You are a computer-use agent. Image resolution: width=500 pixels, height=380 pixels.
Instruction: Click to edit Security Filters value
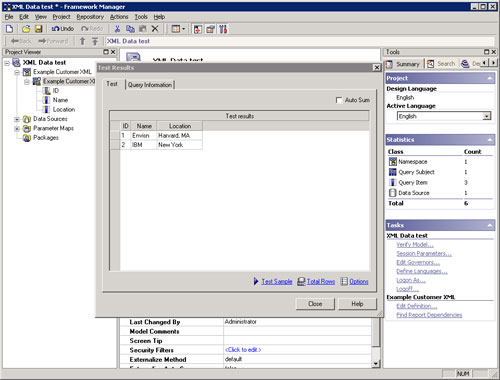pos(243,350)
